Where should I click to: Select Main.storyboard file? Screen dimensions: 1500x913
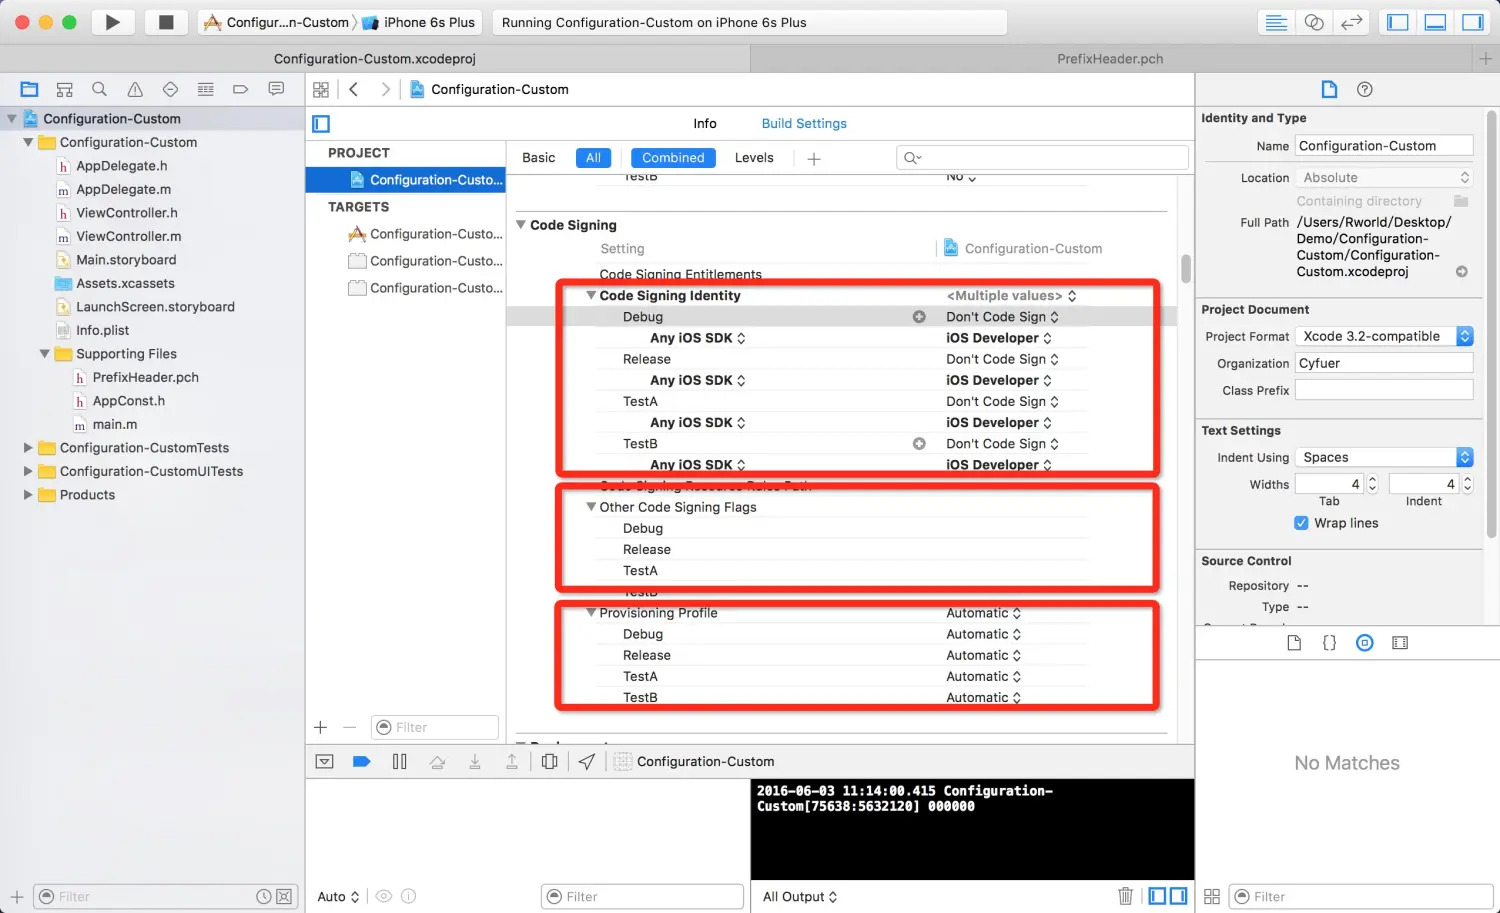(x=126, y=260)
